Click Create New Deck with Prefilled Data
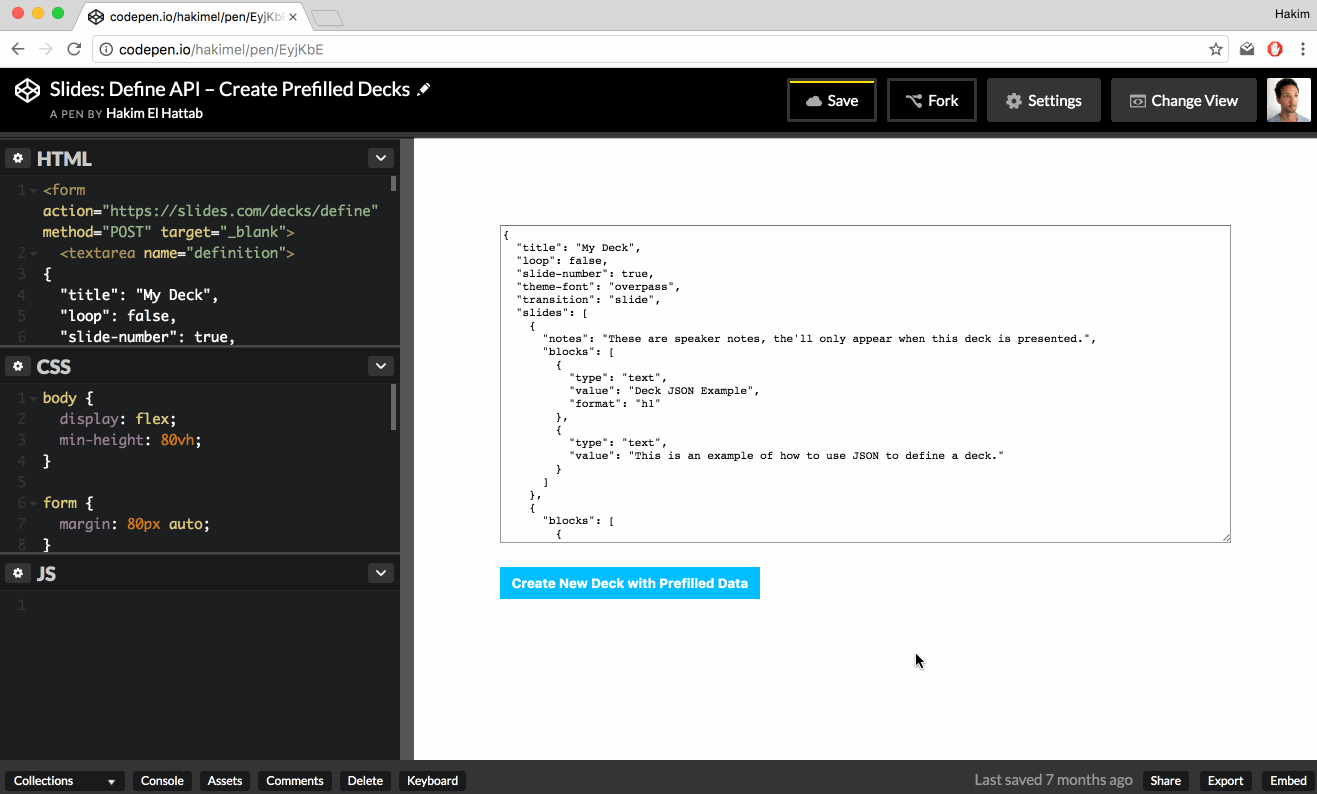1317x794 pixels. 629,583
